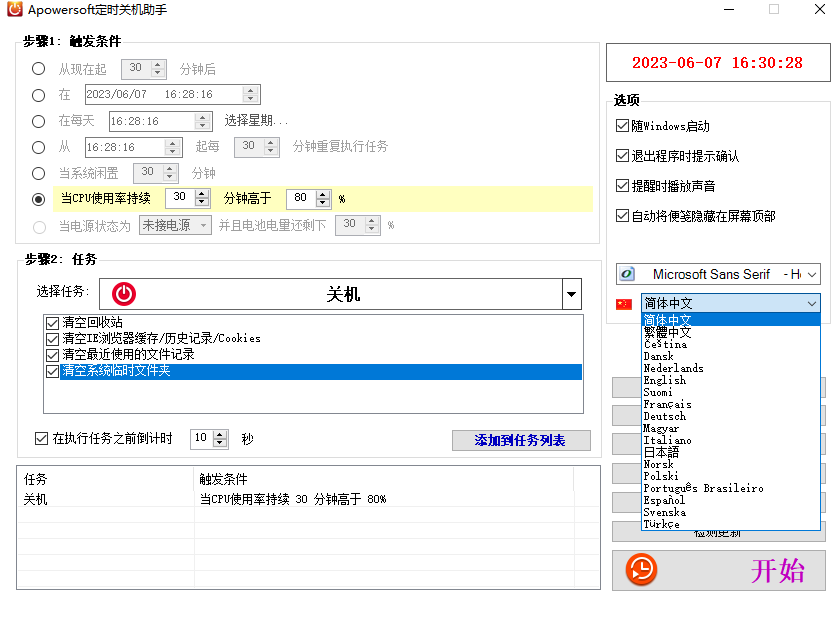Click the Apowersoft app logo in title bar
Screen dimensions: 839x621
coord(14,9)
